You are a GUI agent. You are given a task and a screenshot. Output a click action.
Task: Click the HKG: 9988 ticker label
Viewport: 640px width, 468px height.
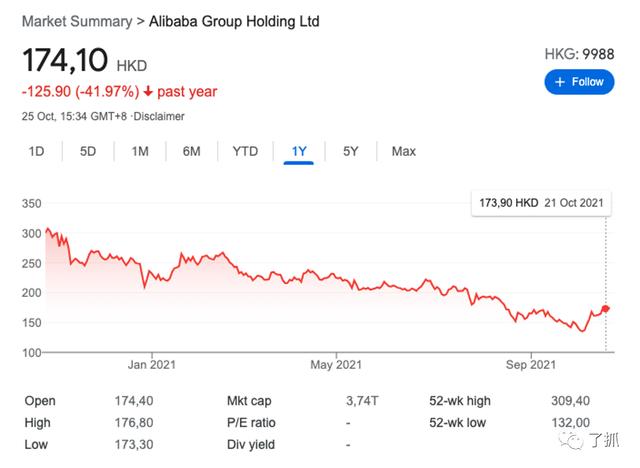579,52
